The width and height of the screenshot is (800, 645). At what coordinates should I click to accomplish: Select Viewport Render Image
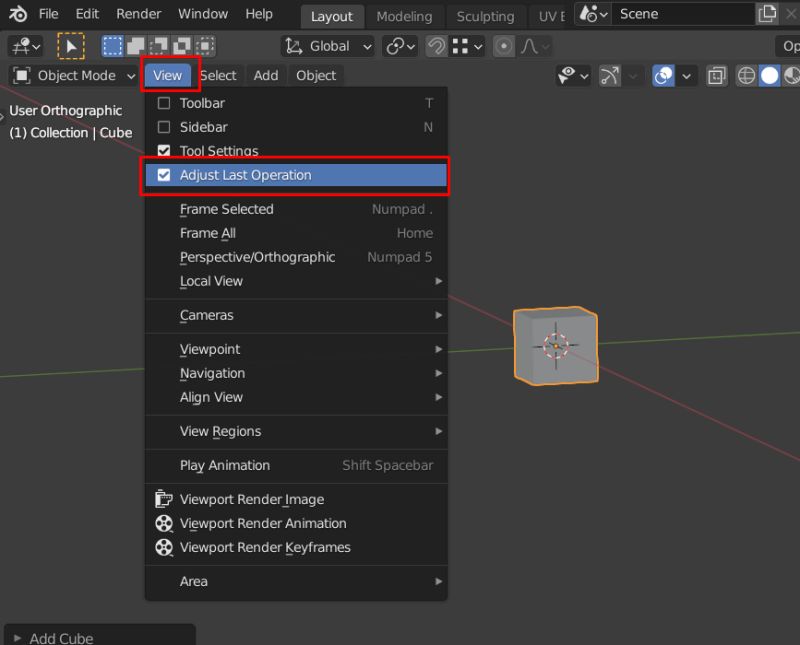click(x=250, y=499)
